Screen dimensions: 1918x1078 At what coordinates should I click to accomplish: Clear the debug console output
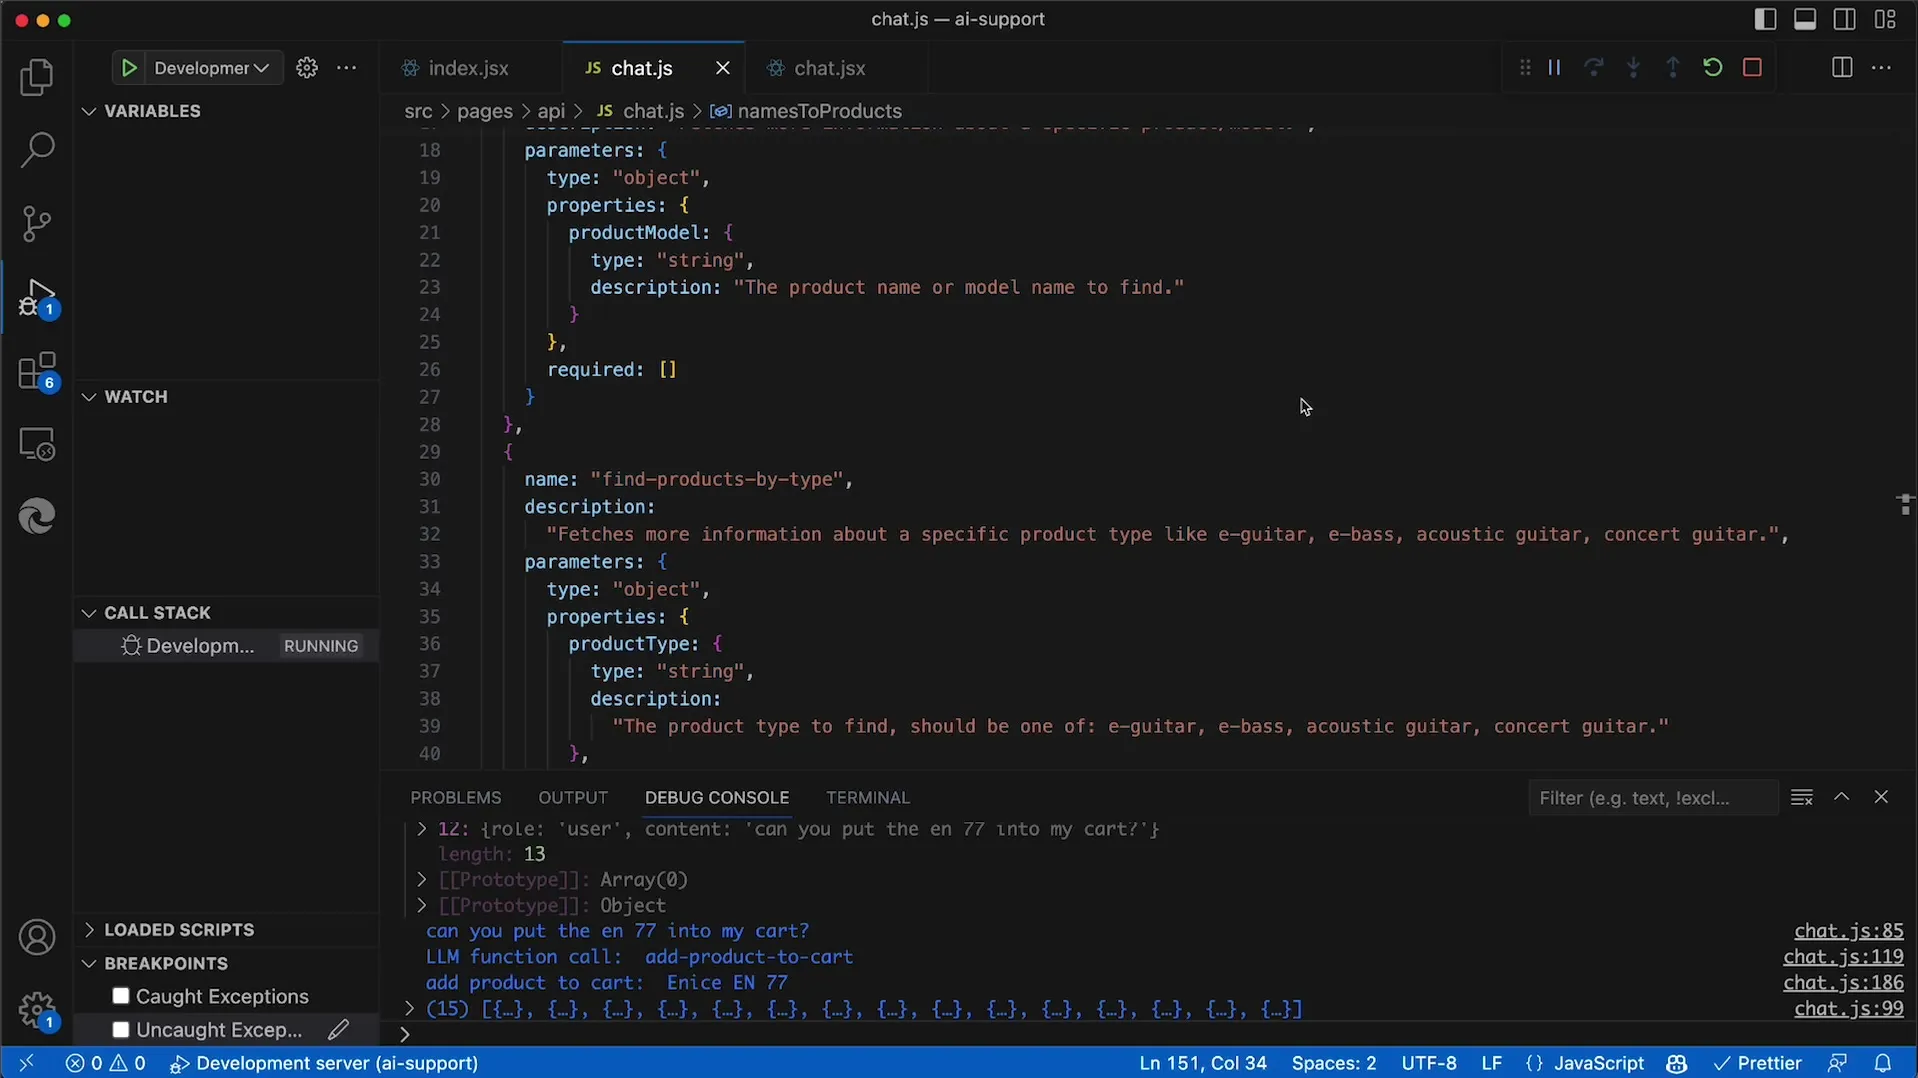[x=1802, y=797]
